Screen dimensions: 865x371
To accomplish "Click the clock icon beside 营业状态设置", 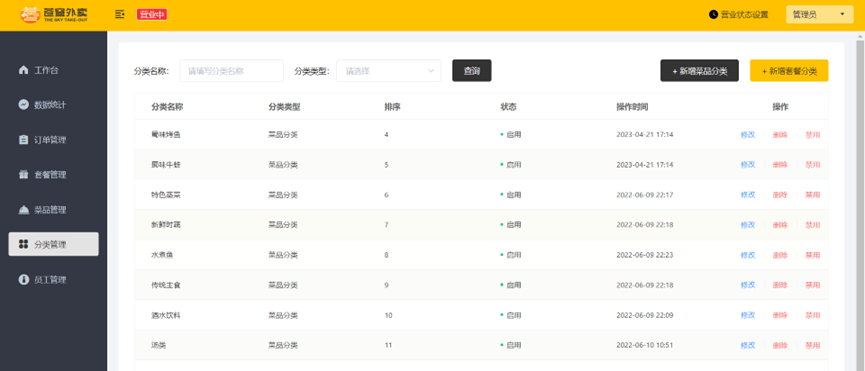I will [x=713, y=15].
